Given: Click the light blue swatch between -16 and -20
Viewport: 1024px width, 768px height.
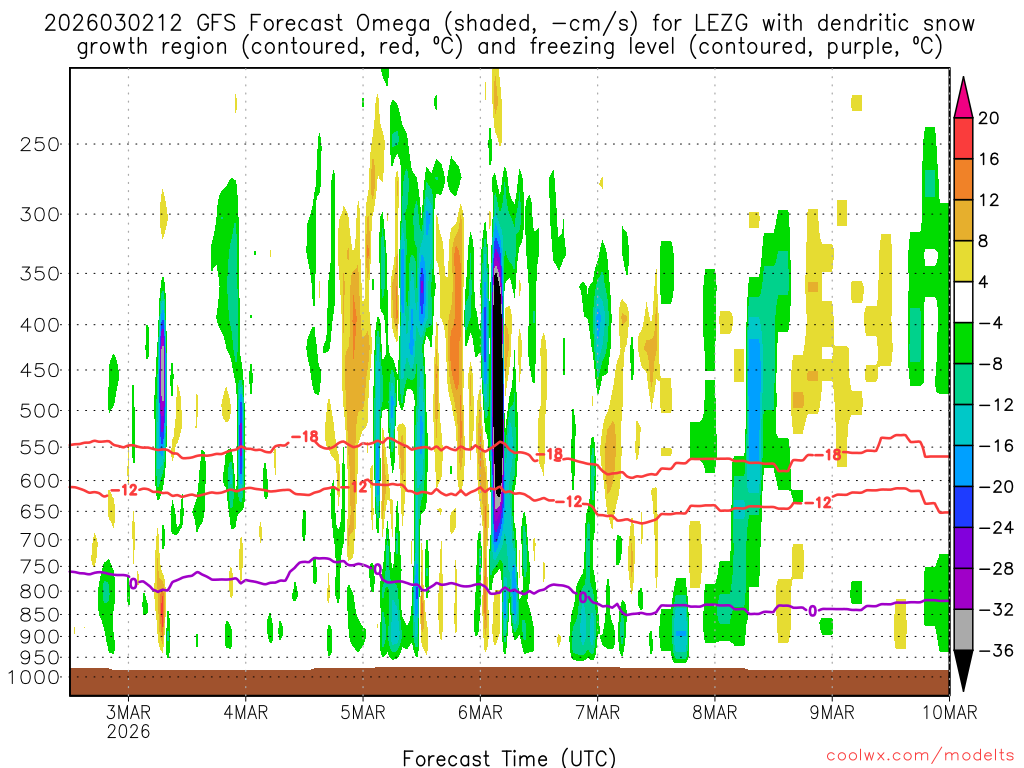Looking at the screenshot, I should [x=963, y=466].
